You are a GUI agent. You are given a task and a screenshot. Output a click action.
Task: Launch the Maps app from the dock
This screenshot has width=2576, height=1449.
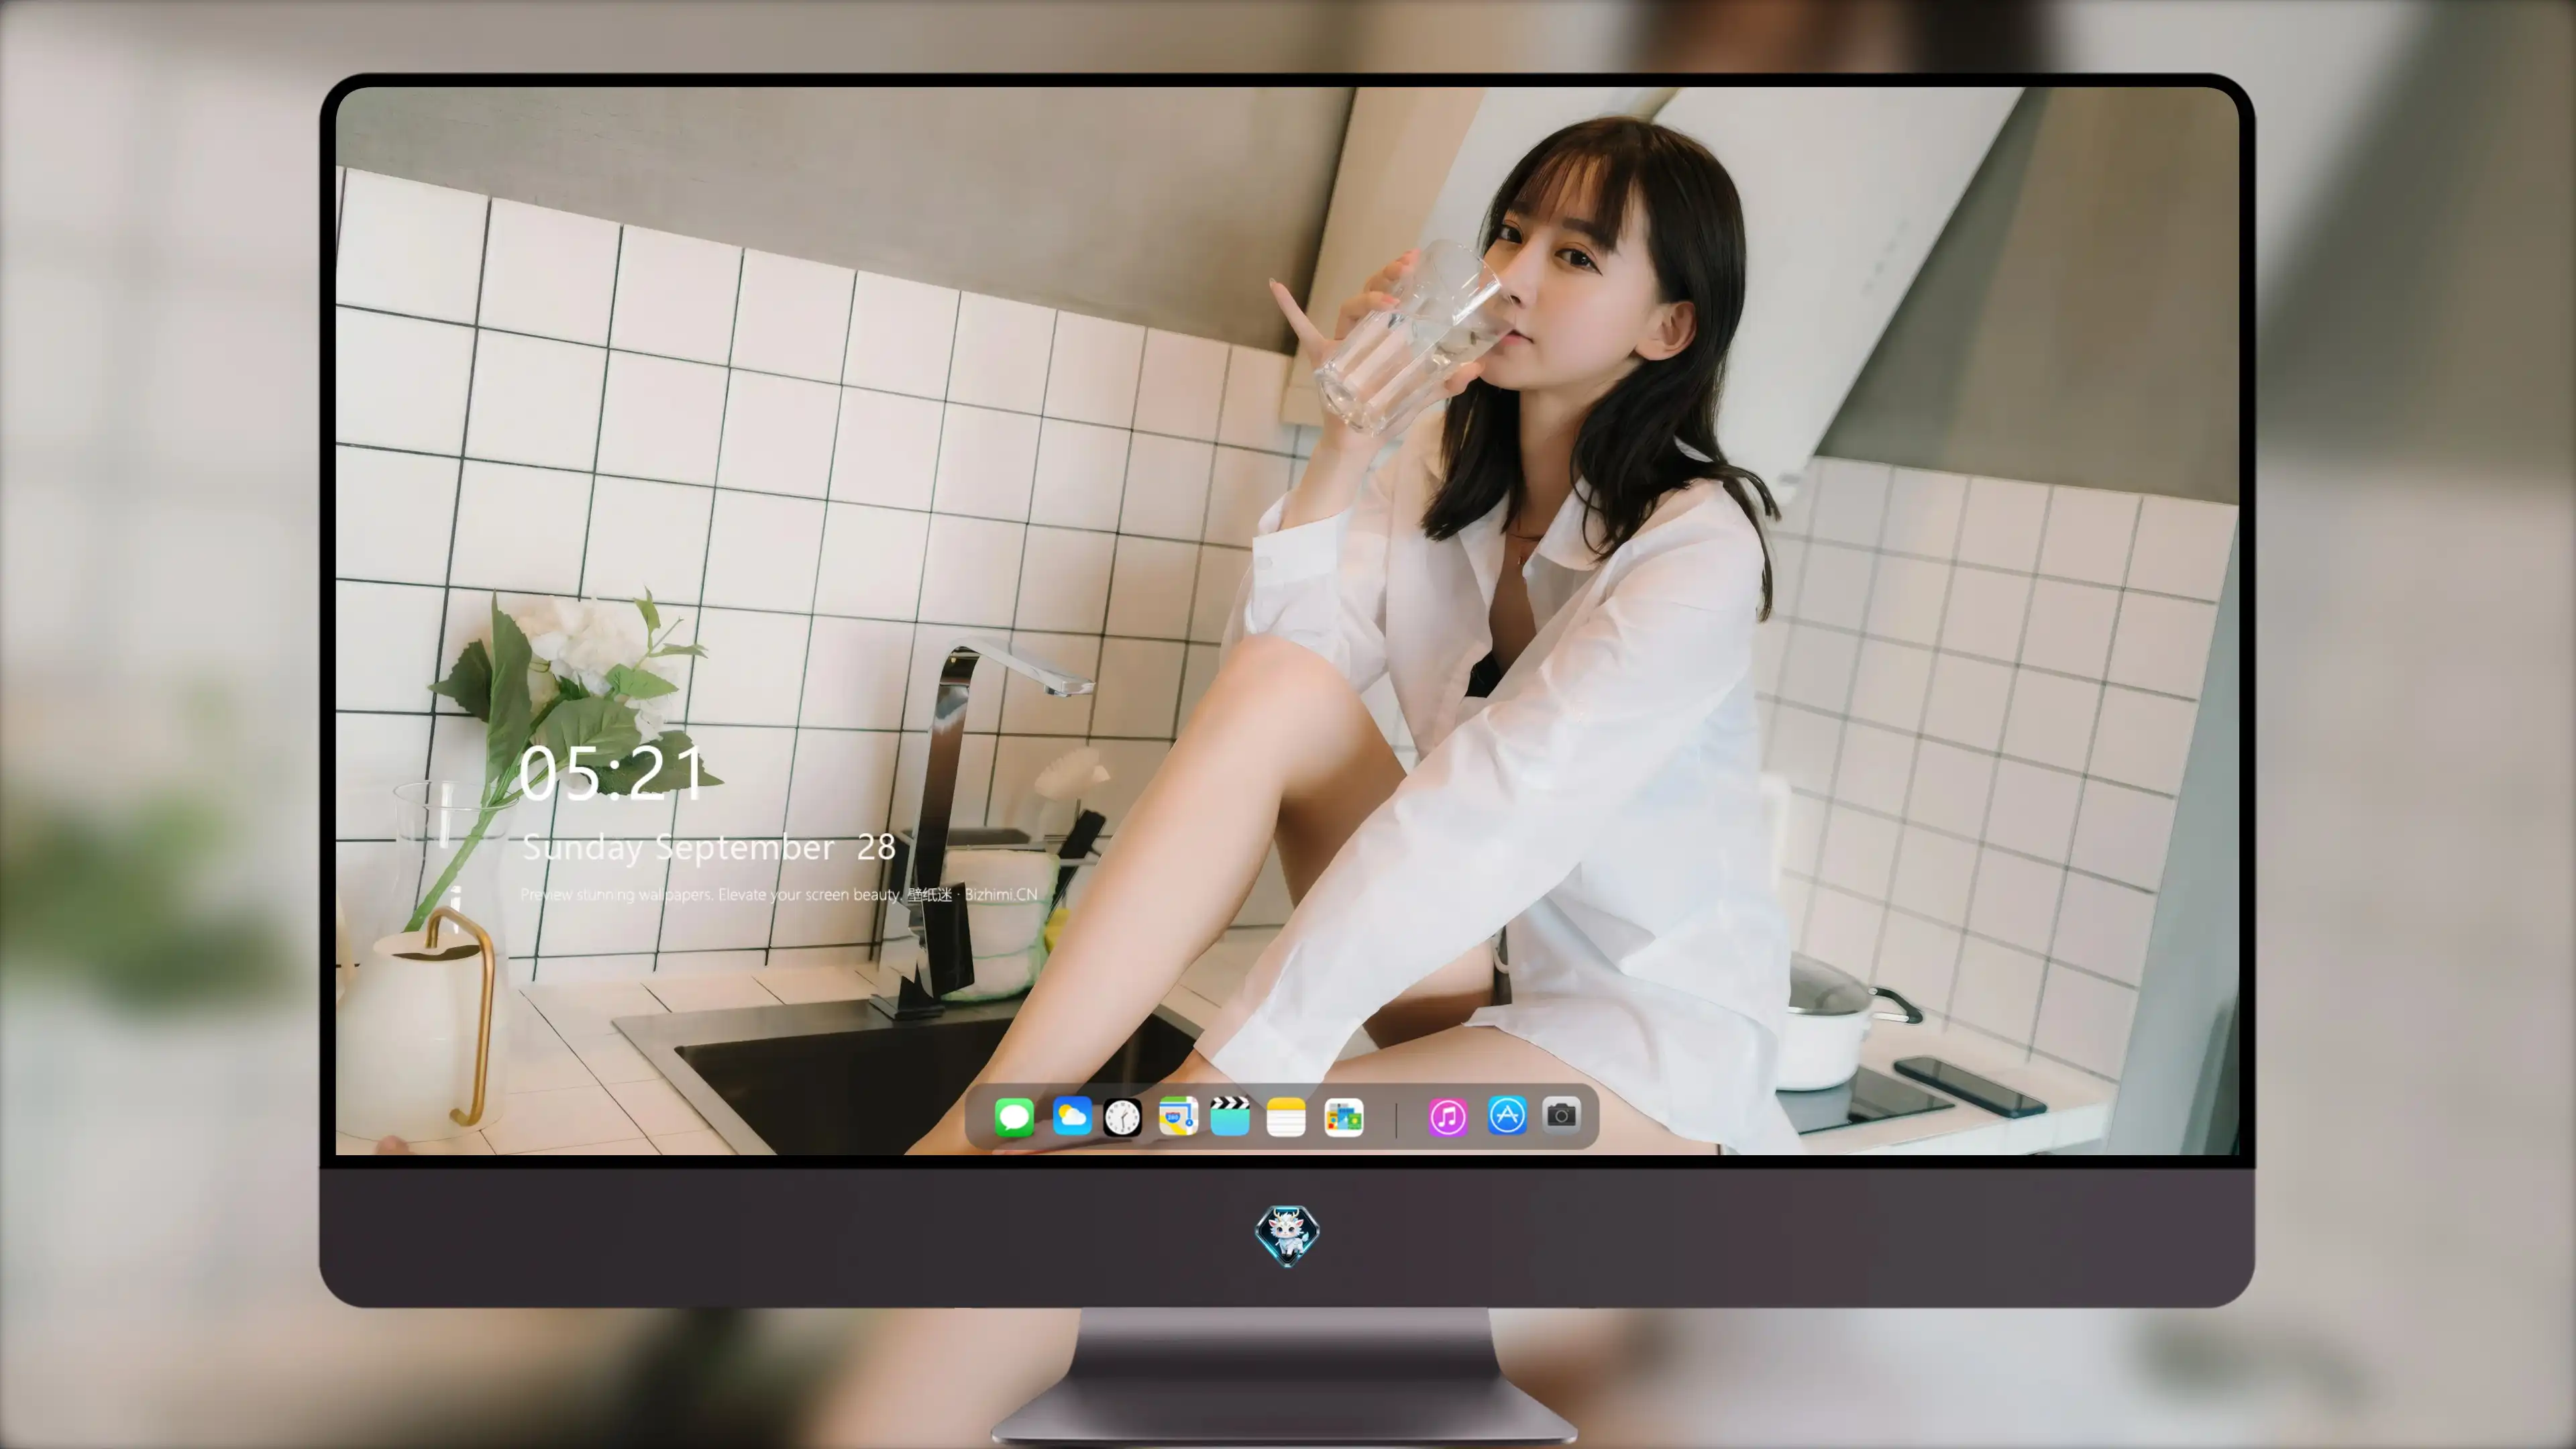1178,1116
